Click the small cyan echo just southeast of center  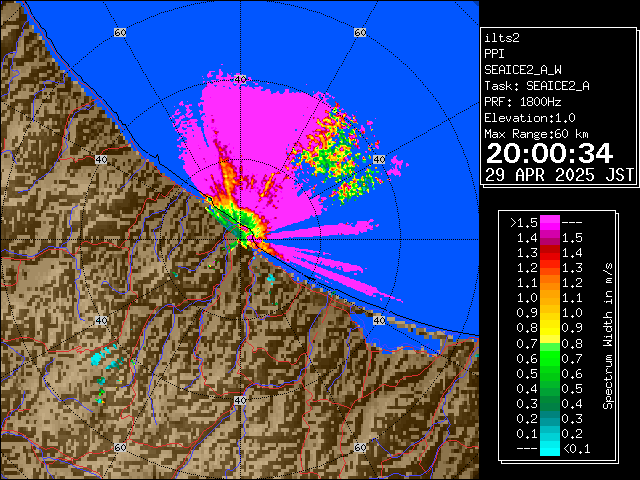point(271,278)
